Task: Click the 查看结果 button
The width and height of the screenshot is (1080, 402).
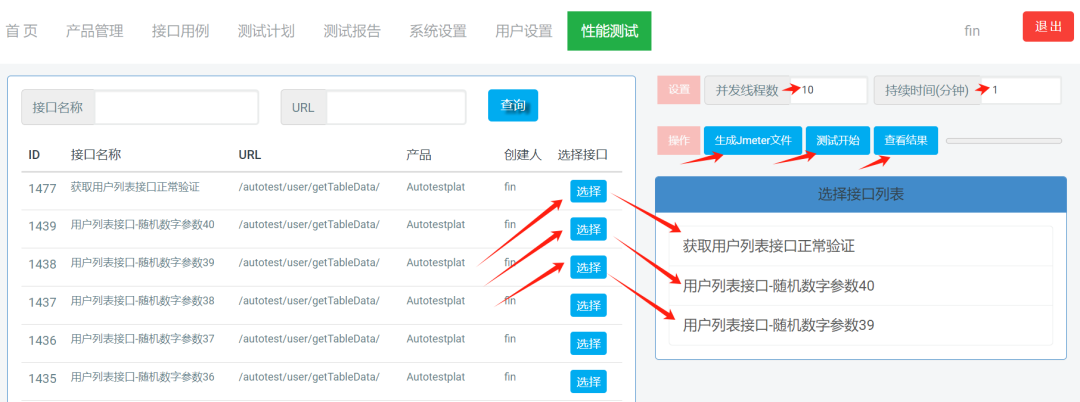Action: pyautogui.click(x=906, y=140)
